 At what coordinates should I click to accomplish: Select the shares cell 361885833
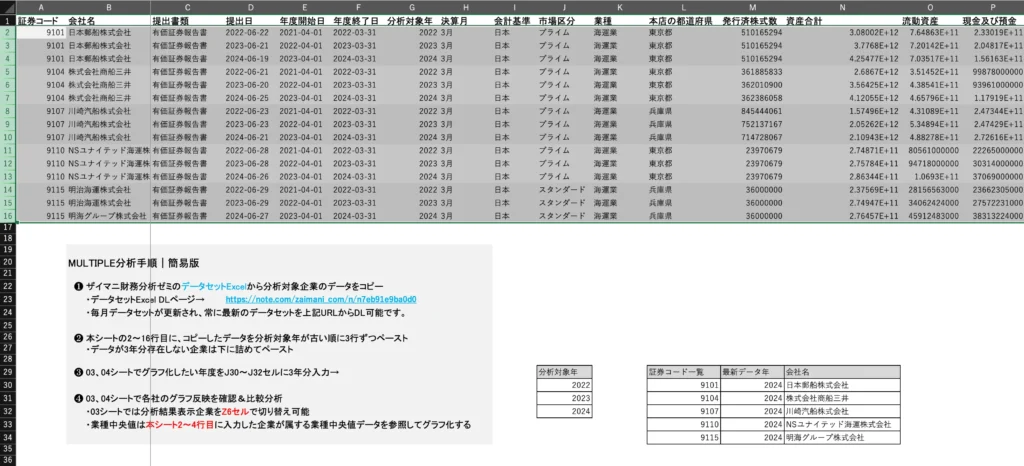tap(753, 72)
